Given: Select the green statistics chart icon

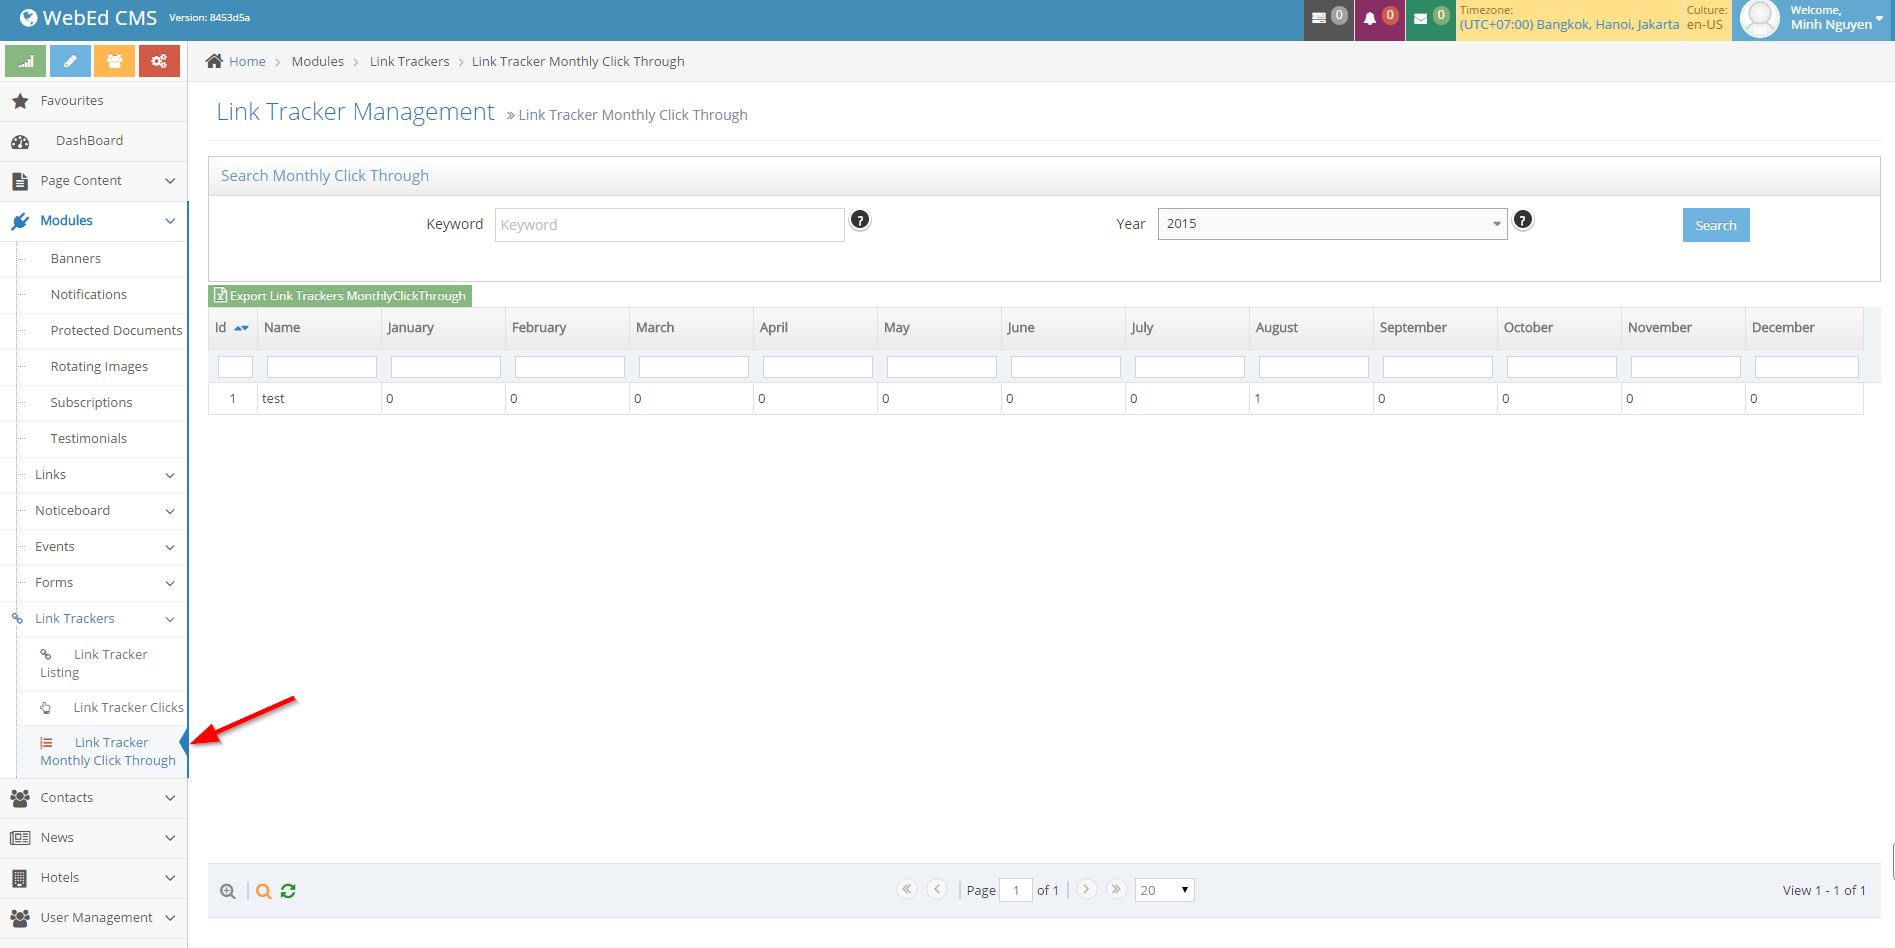Looking at the screenshot, I should pyautogui.click(x=25, y=61).
